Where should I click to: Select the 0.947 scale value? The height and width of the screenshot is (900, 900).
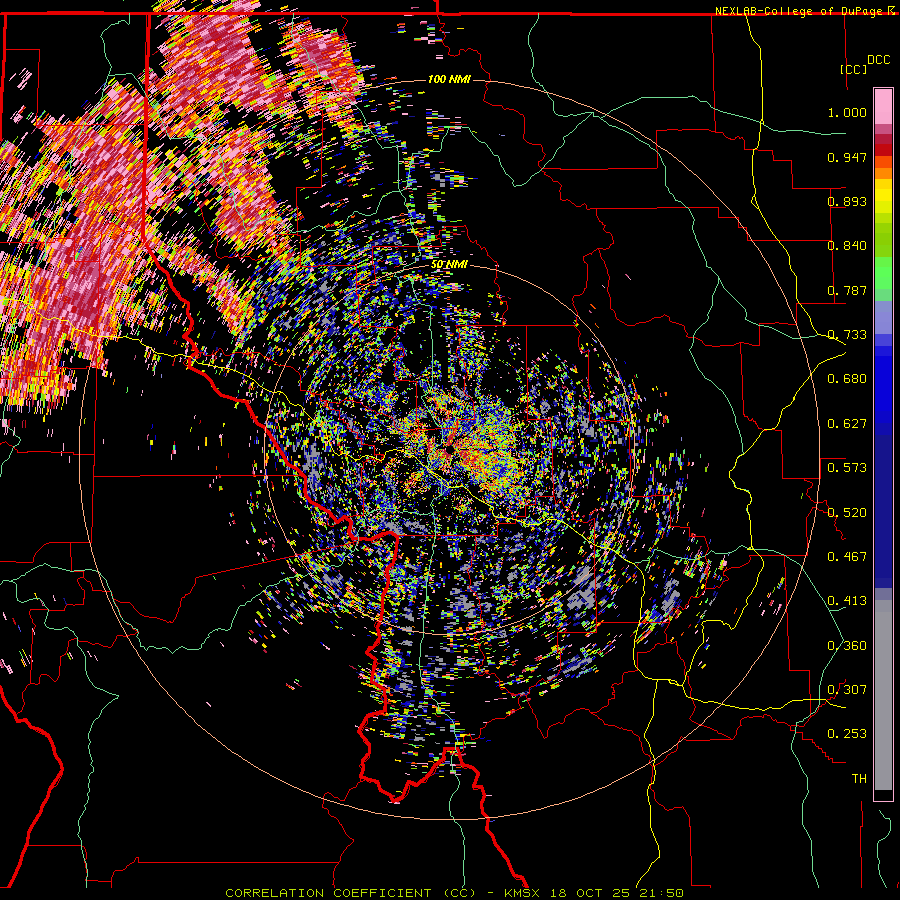pos(847,157)
